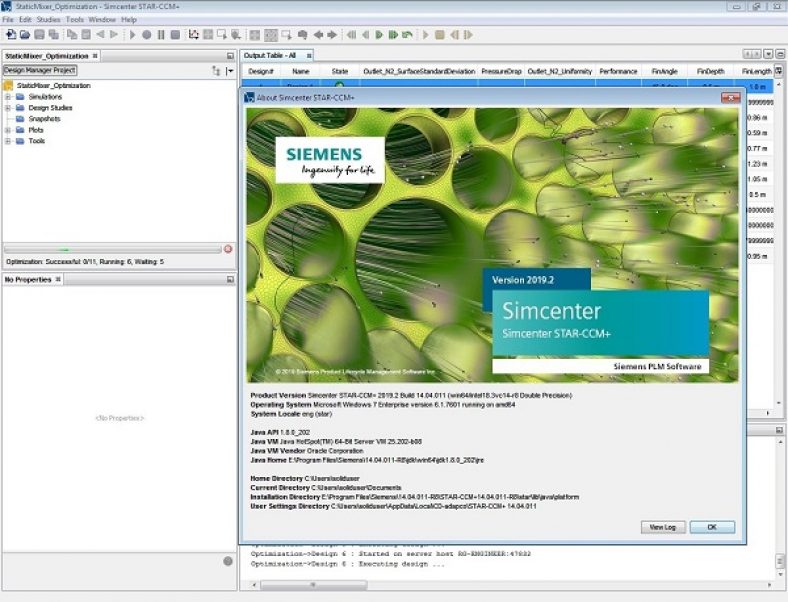The height and width of the screenshot is (602, 788).
Task: Click the gray circle toolbar icon
Action: pos(147,35)
